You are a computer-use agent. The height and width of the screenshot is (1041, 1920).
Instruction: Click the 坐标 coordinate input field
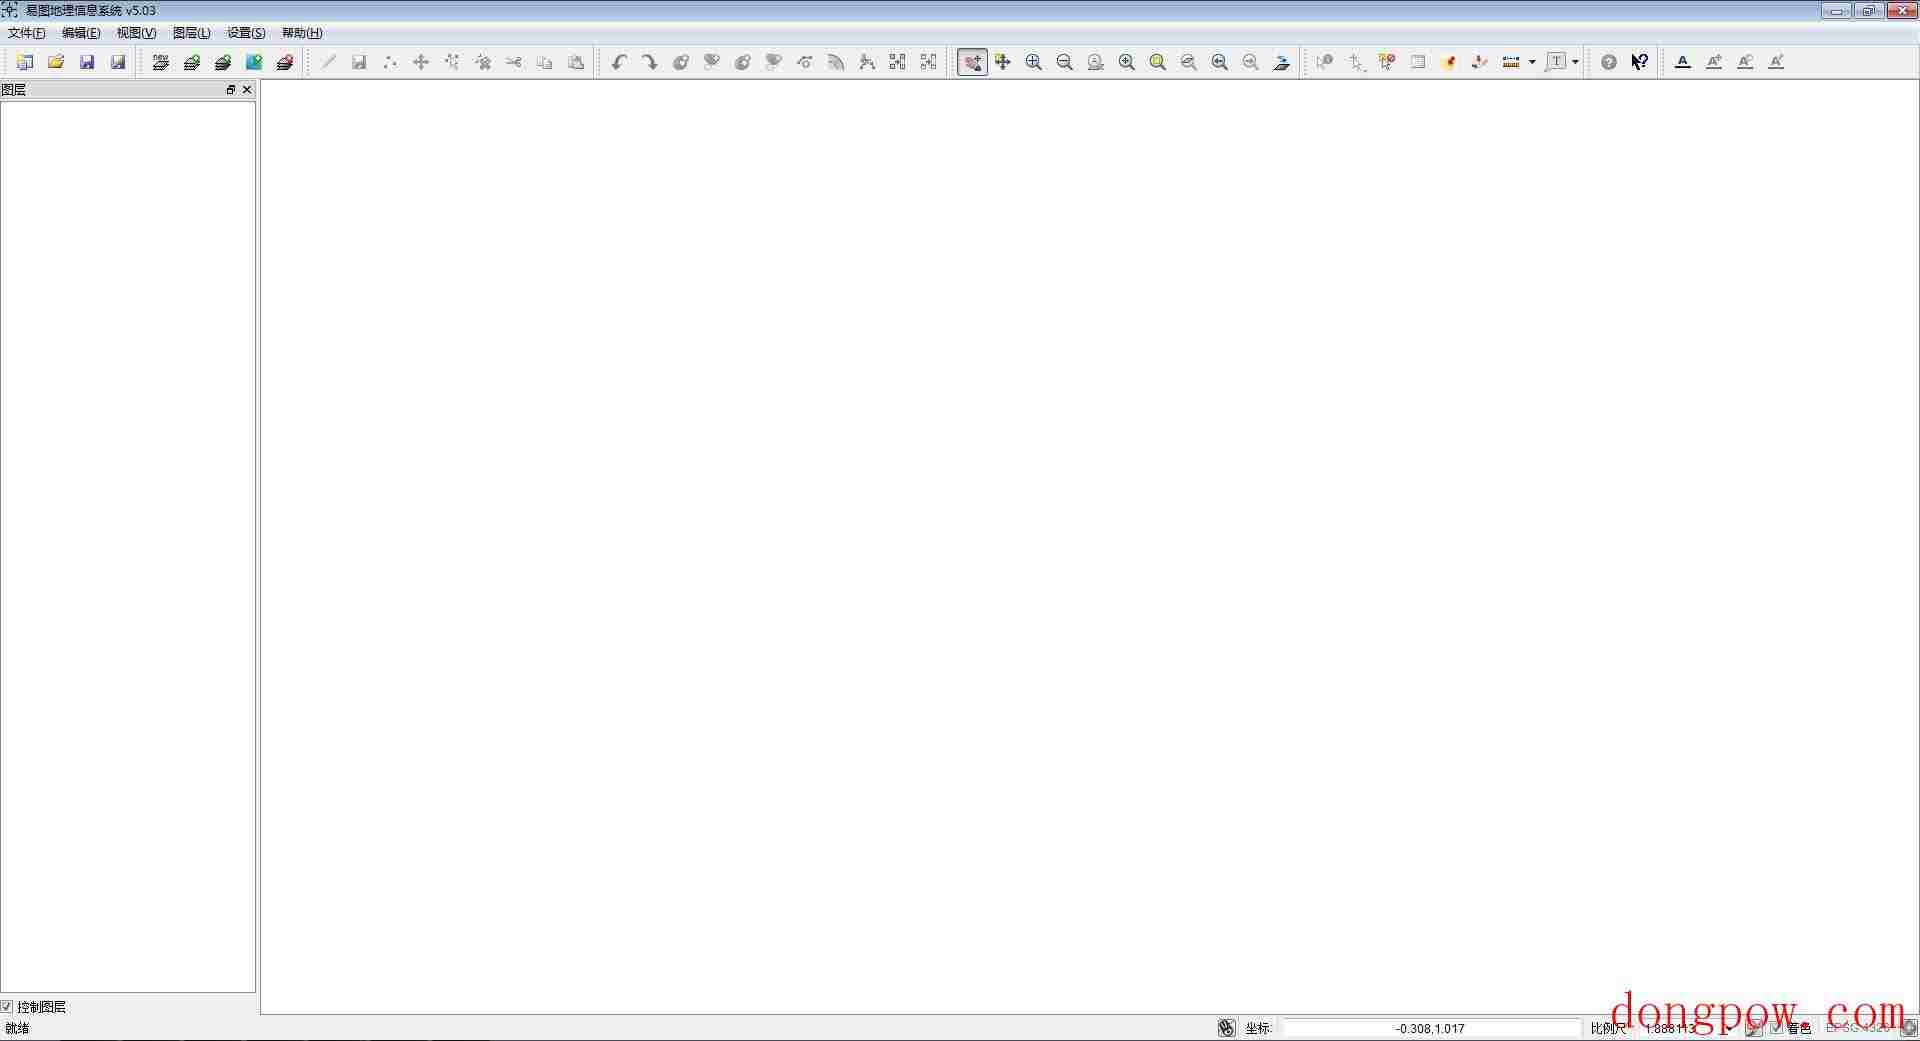coord(1431,1028)
